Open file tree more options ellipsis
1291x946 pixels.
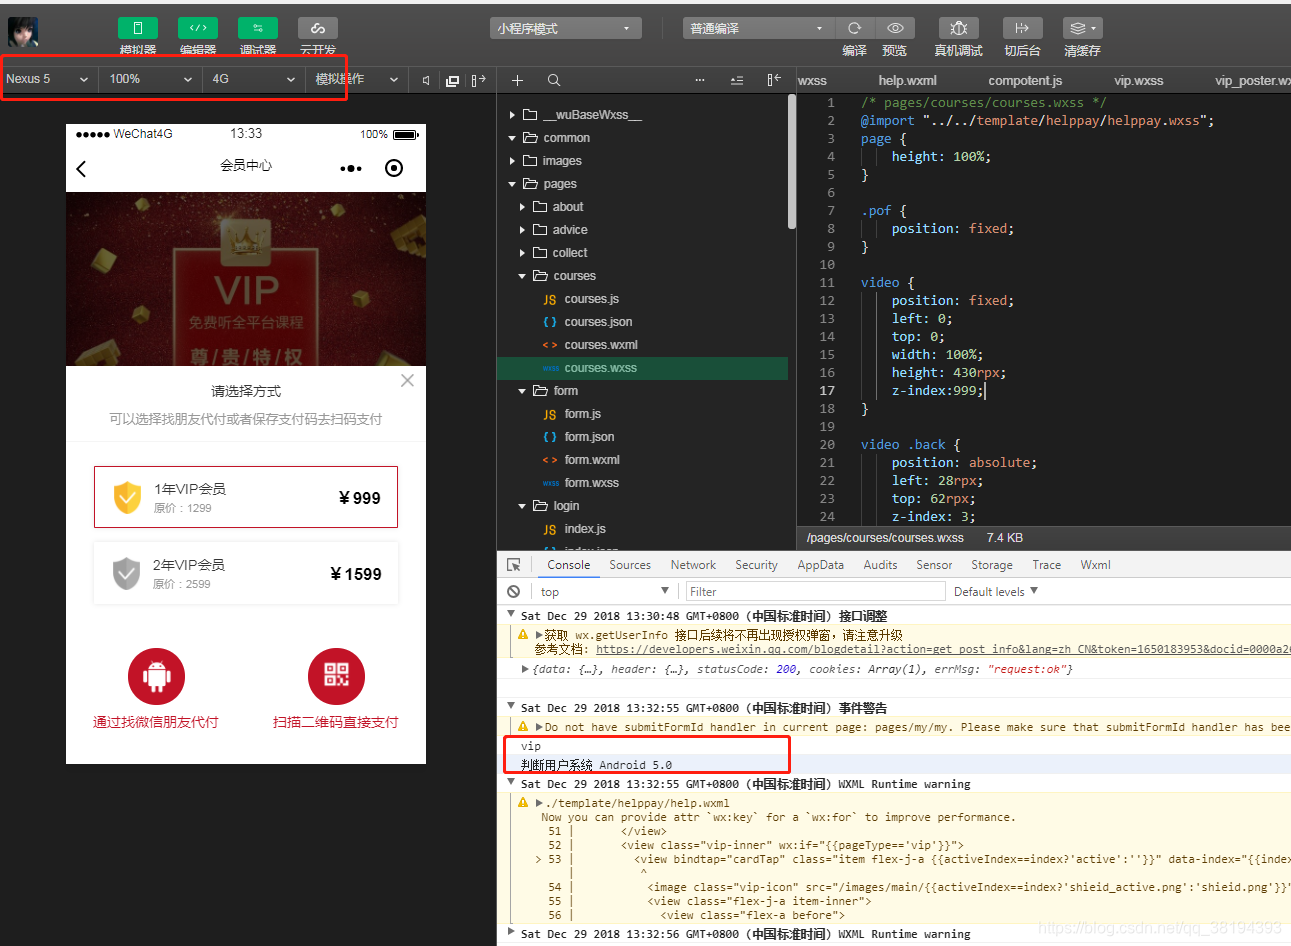(x=700, y=80)
